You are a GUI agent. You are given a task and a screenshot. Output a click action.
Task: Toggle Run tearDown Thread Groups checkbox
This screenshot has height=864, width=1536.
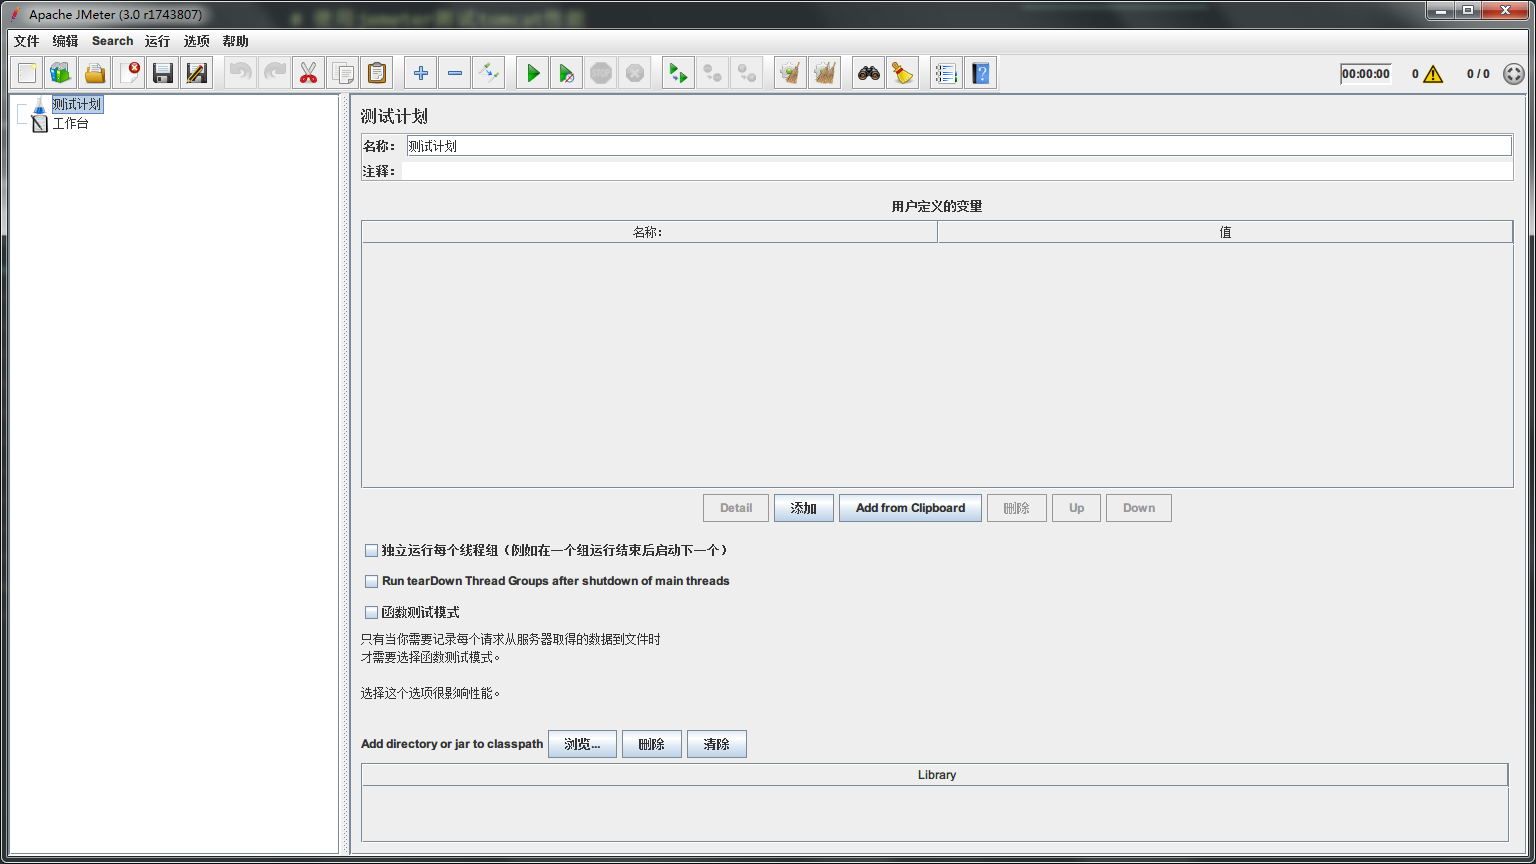pyautogui.click(x=372, y=581)
